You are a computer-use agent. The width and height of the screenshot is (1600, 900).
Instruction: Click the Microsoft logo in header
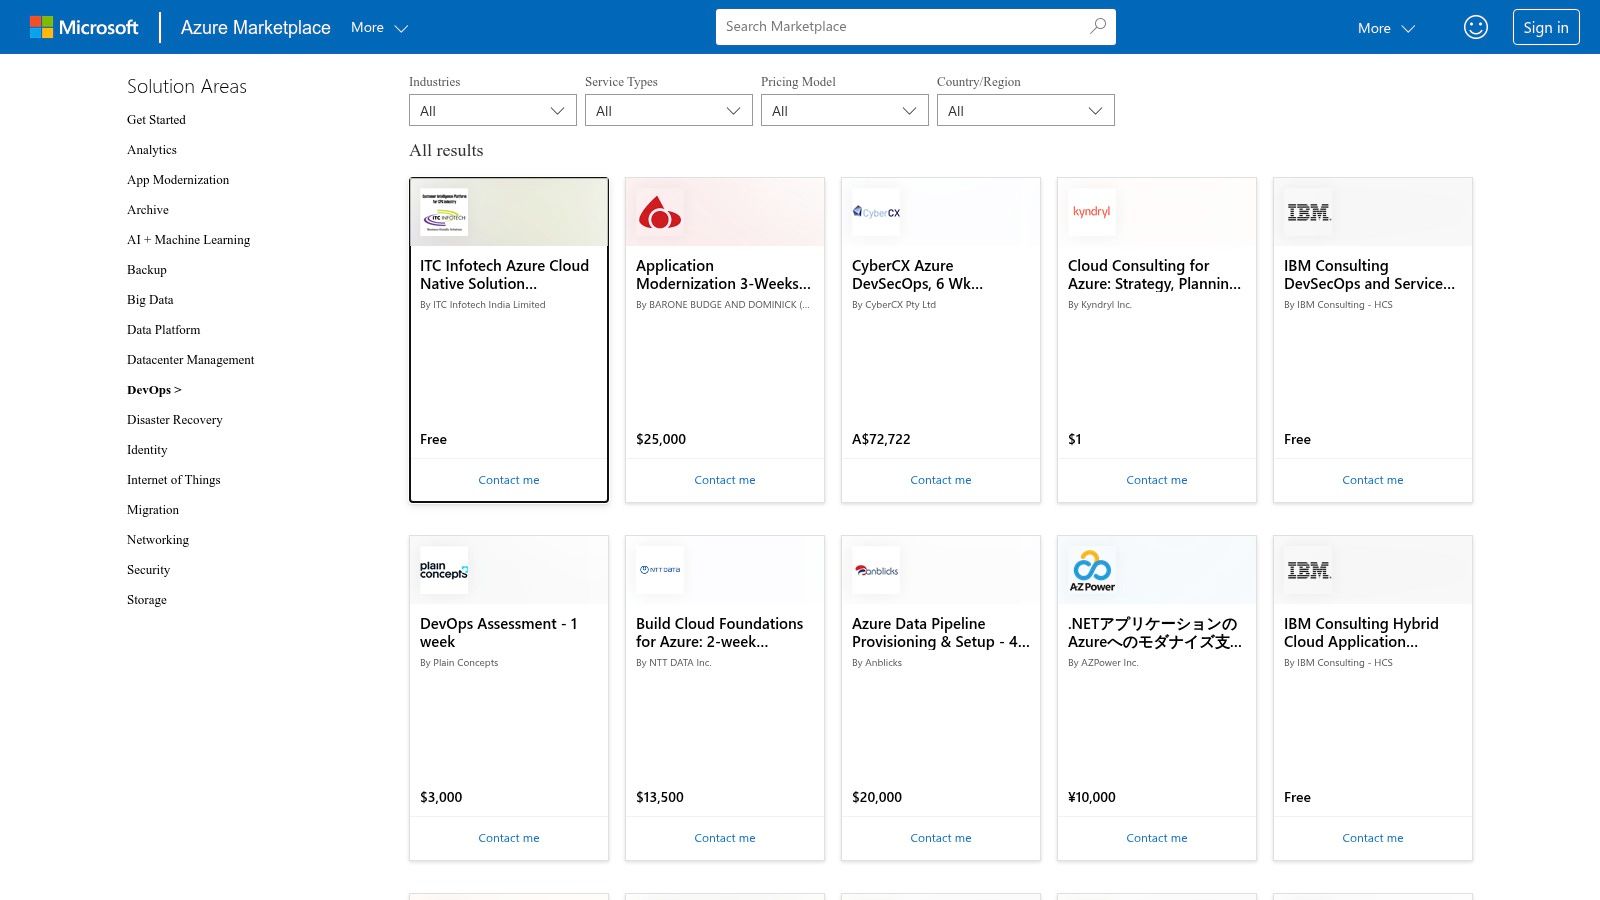click(x=84, y=27)
